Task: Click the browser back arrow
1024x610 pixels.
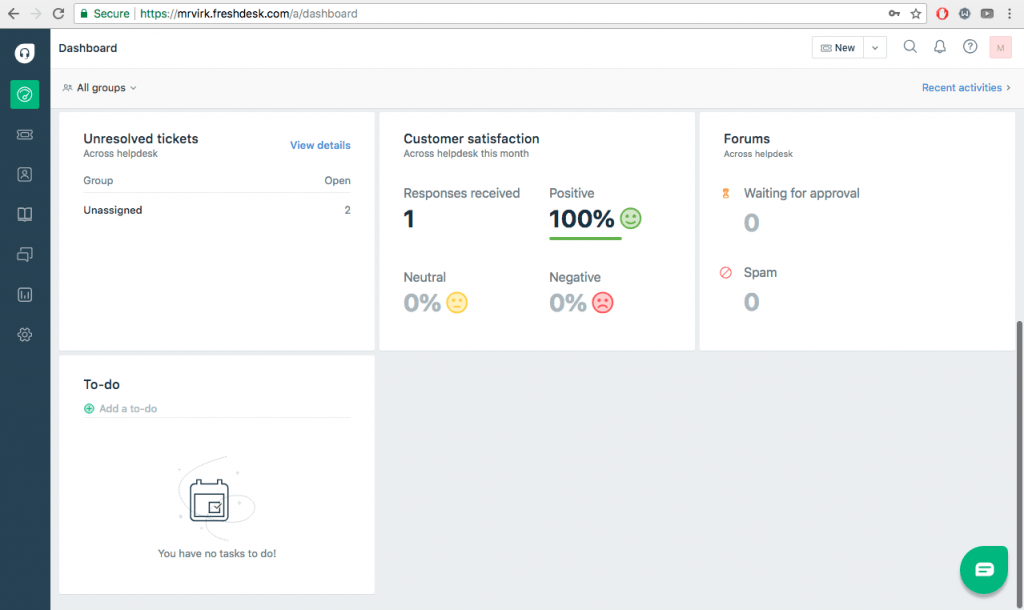Action: click(x=13, y=14)
